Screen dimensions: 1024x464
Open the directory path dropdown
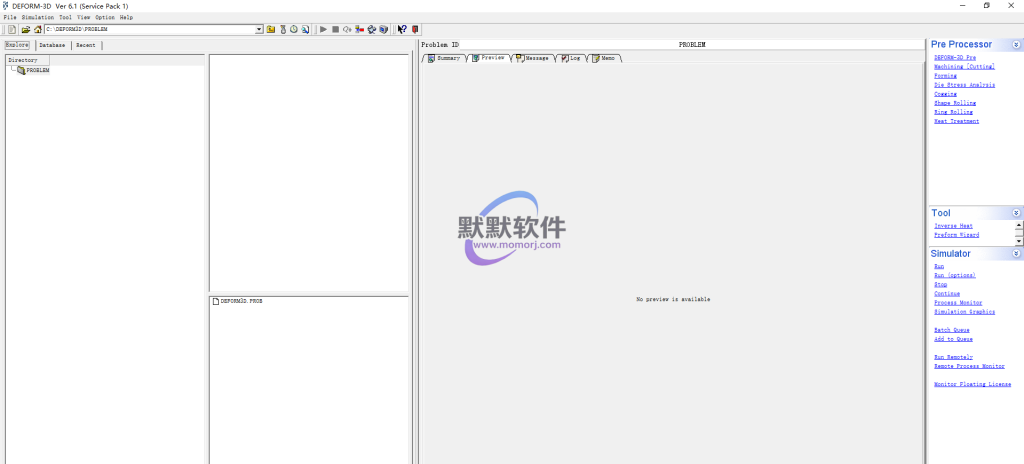259,30
